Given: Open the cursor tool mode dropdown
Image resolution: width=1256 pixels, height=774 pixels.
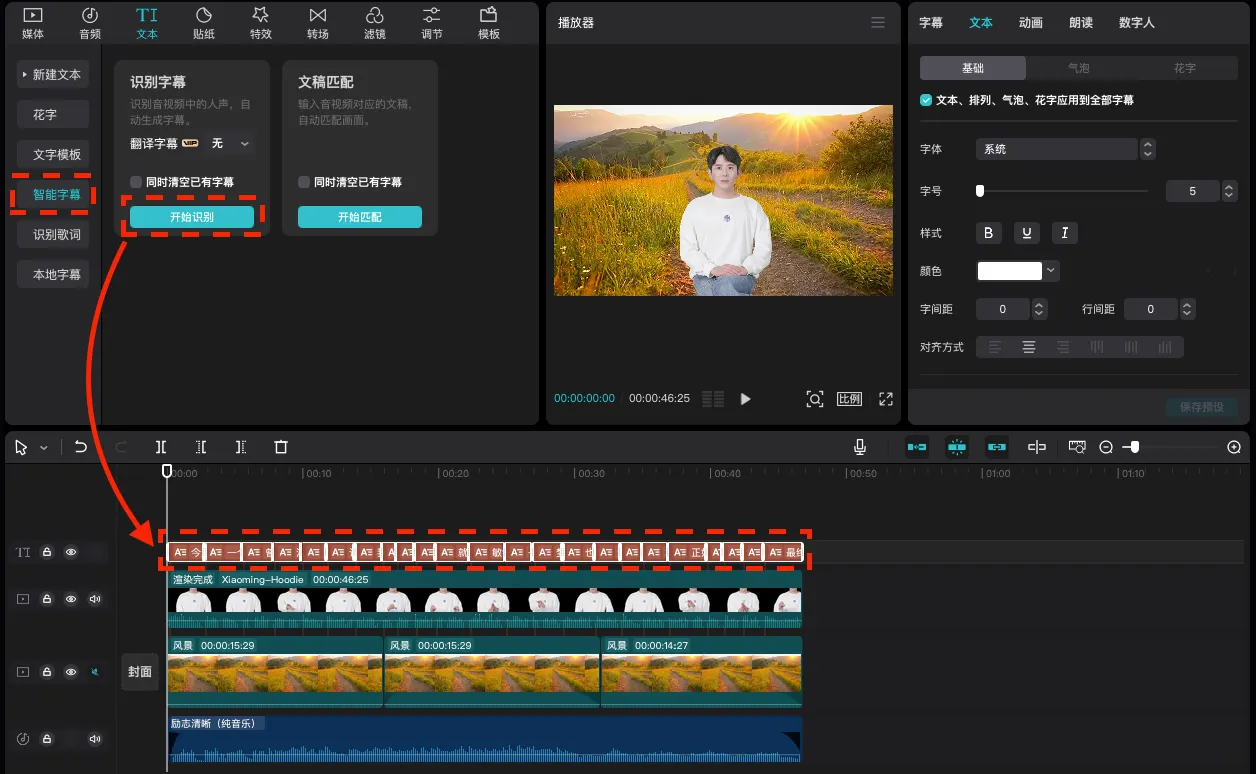Looking at the screenshot, I should 44,448.
